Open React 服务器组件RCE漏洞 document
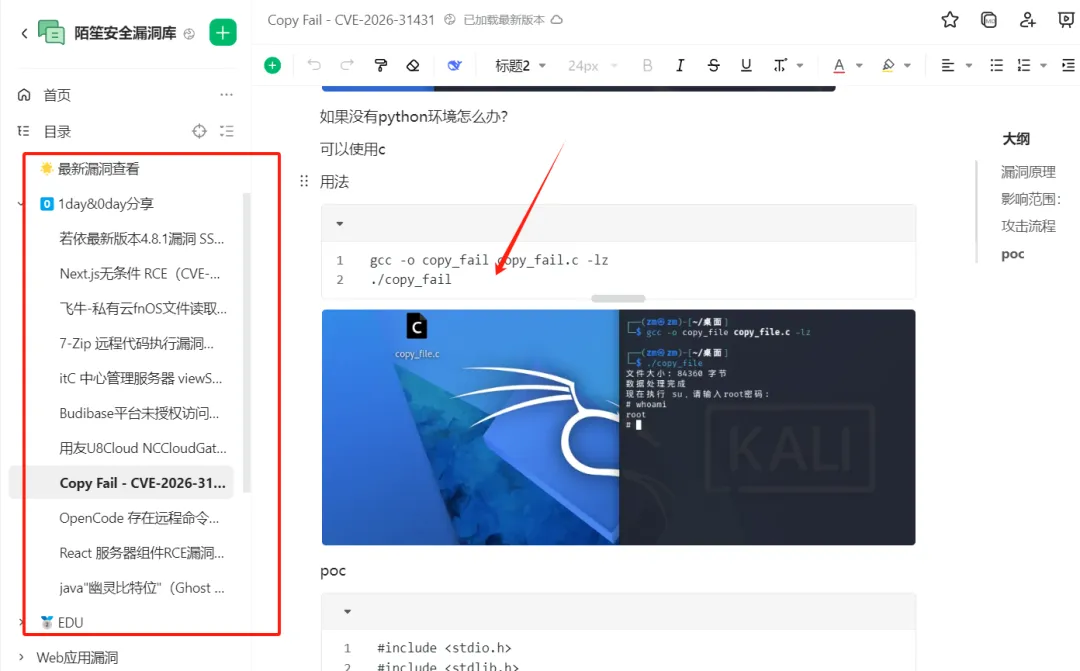Image resolution: width=1080 pixels, height=671 pixels. [x=141, y=553]
